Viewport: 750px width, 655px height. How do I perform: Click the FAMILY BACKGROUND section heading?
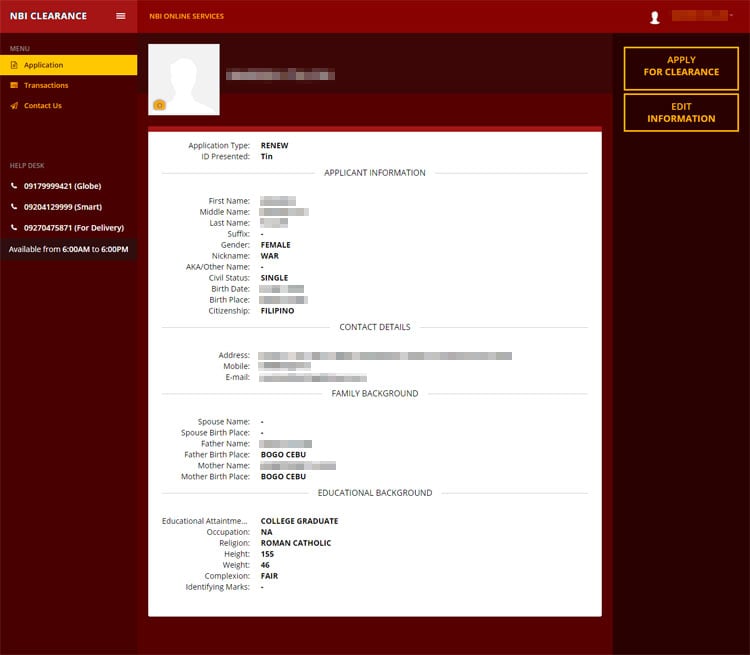click(375, 394)
